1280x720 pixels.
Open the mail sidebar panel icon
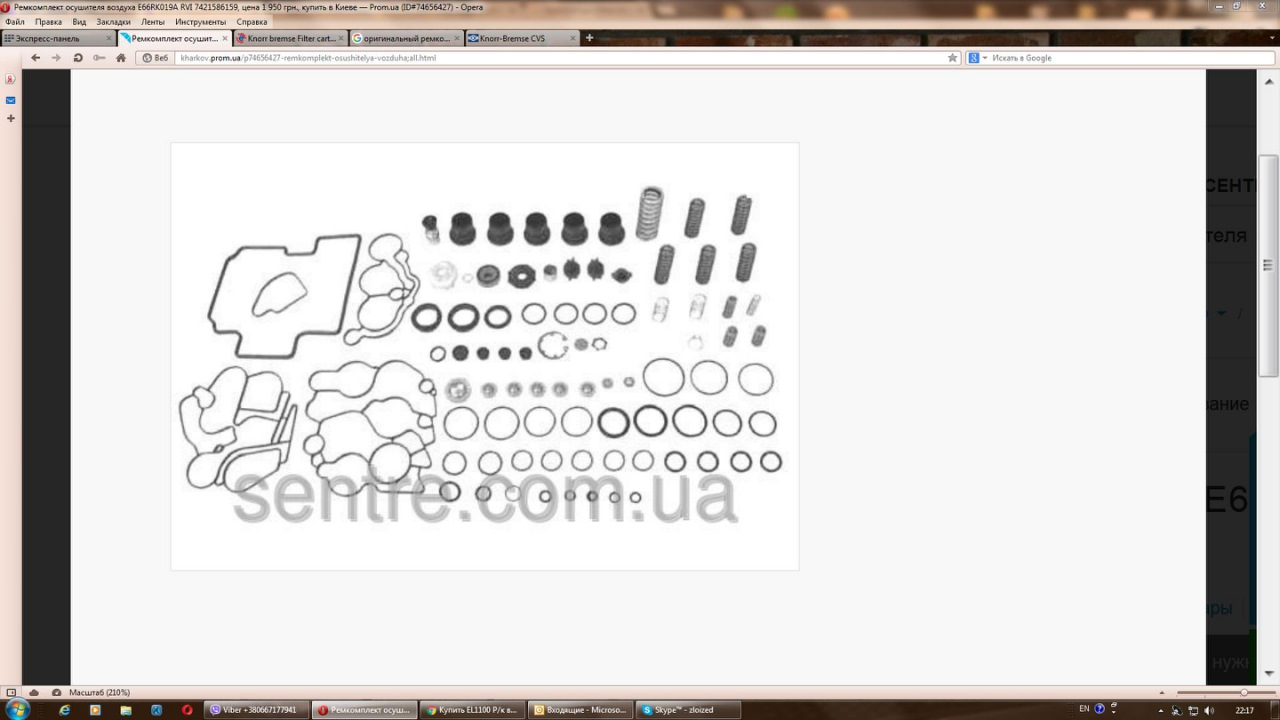click(x=10, y=100)
